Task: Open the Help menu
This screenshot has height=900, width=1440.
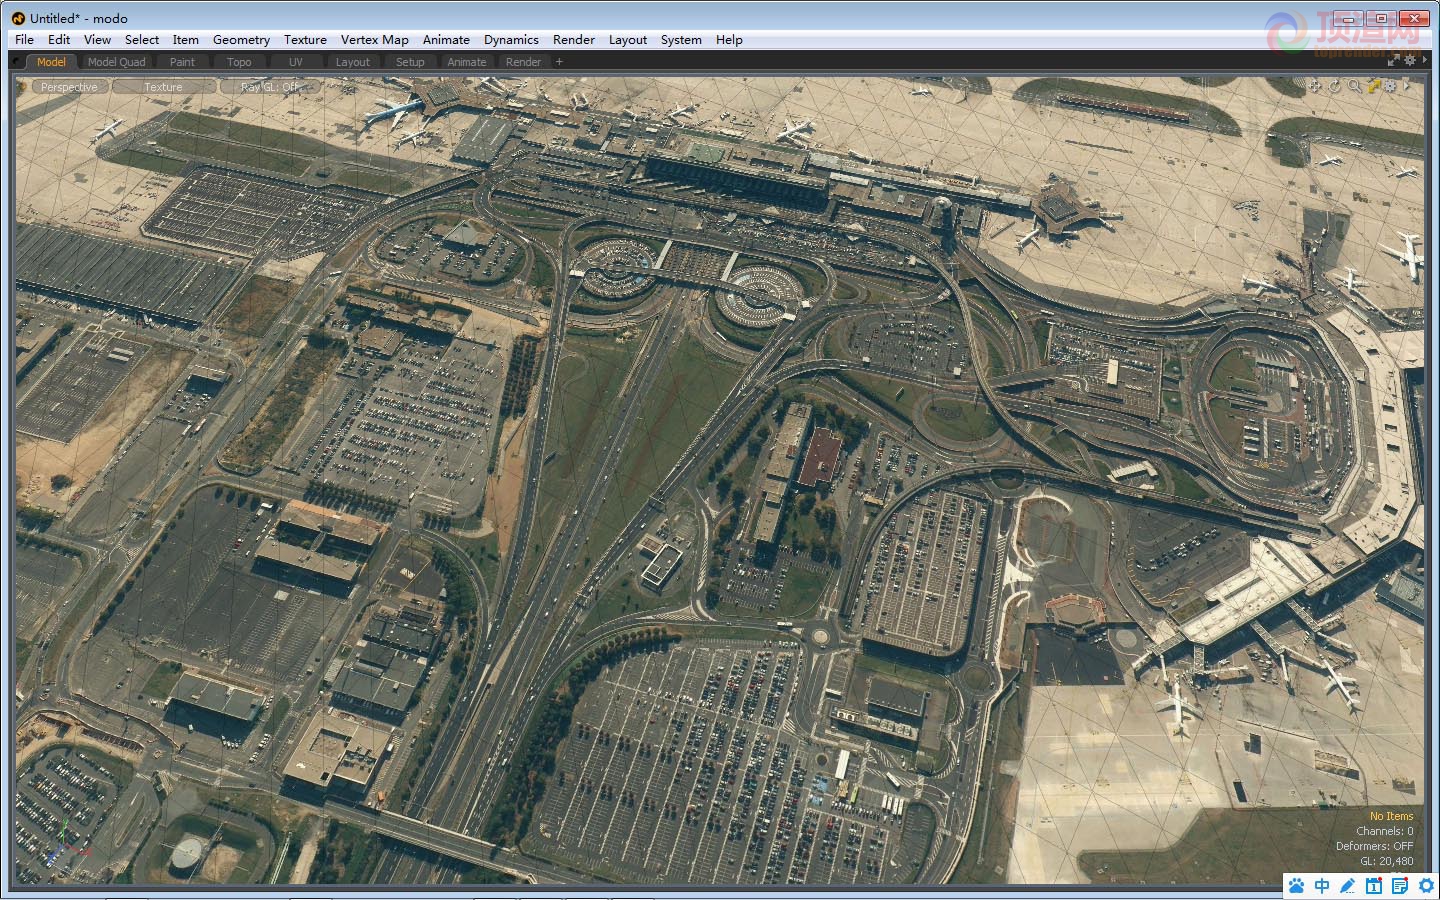Action: click(729, 40)
